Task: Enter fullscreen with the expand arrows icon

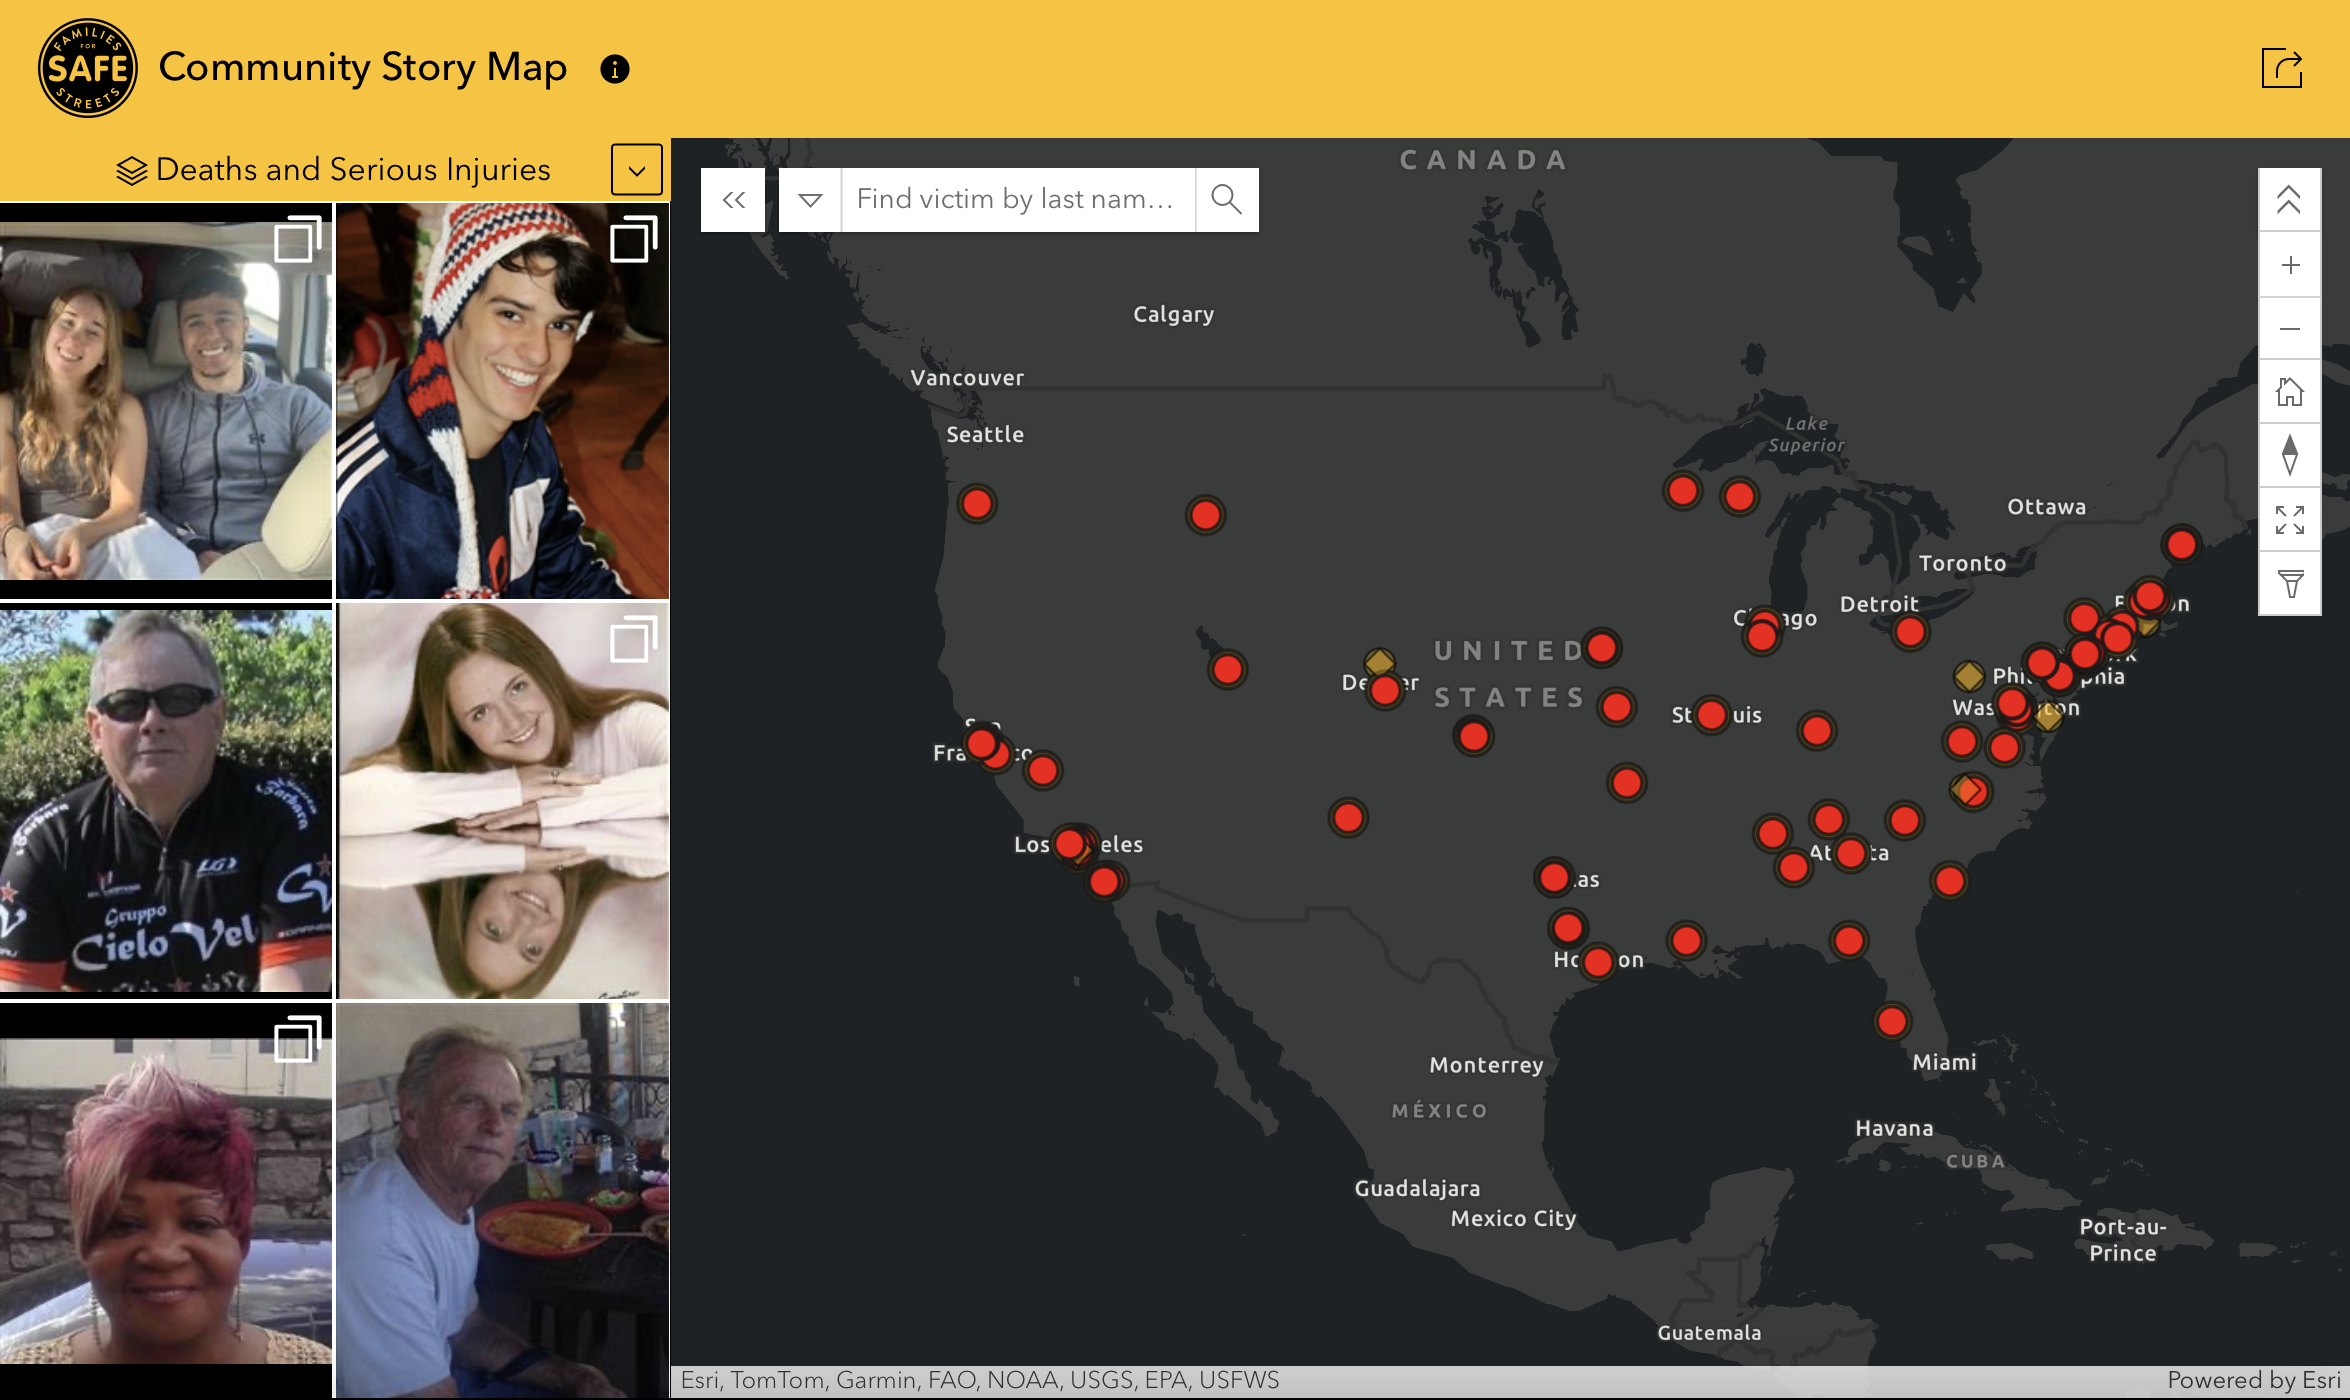Action: pyautogui.click(x=2290, y=520)
